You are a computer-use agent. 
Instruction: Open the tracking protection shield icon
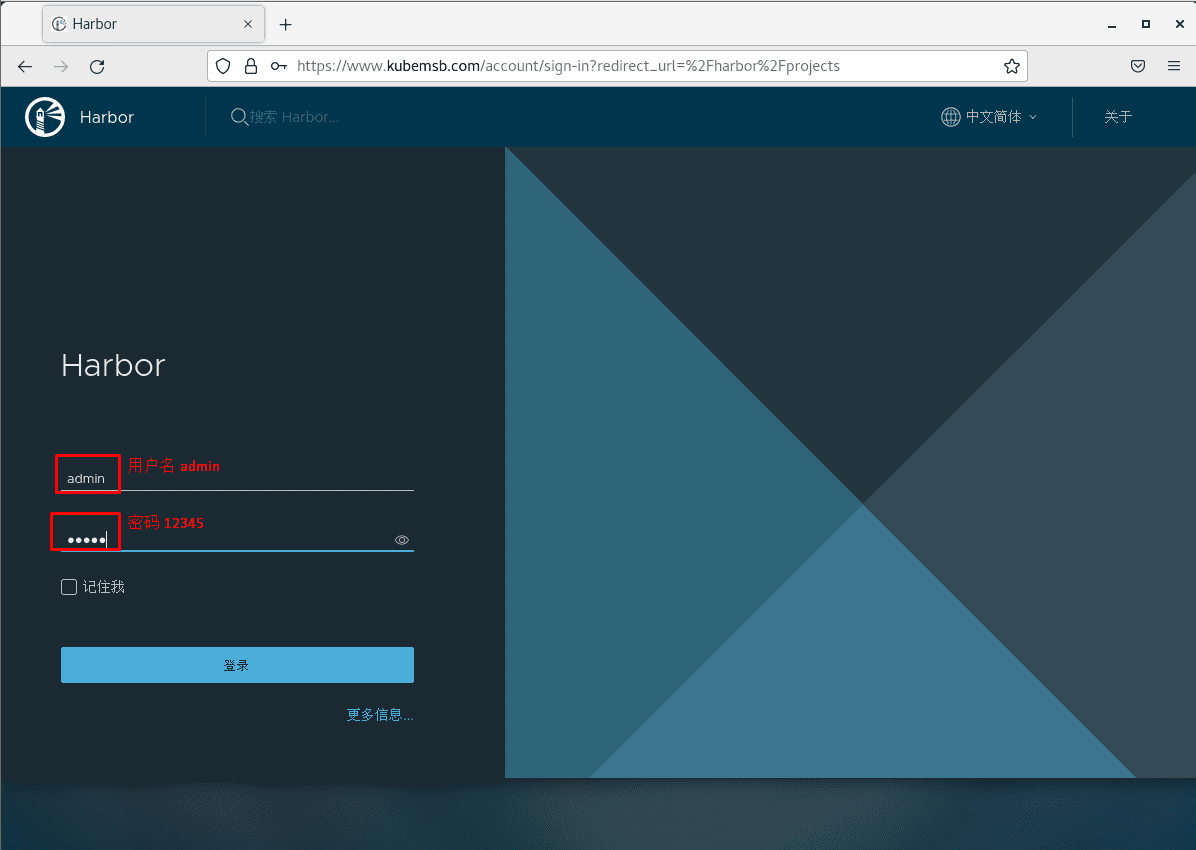point(223,66)
